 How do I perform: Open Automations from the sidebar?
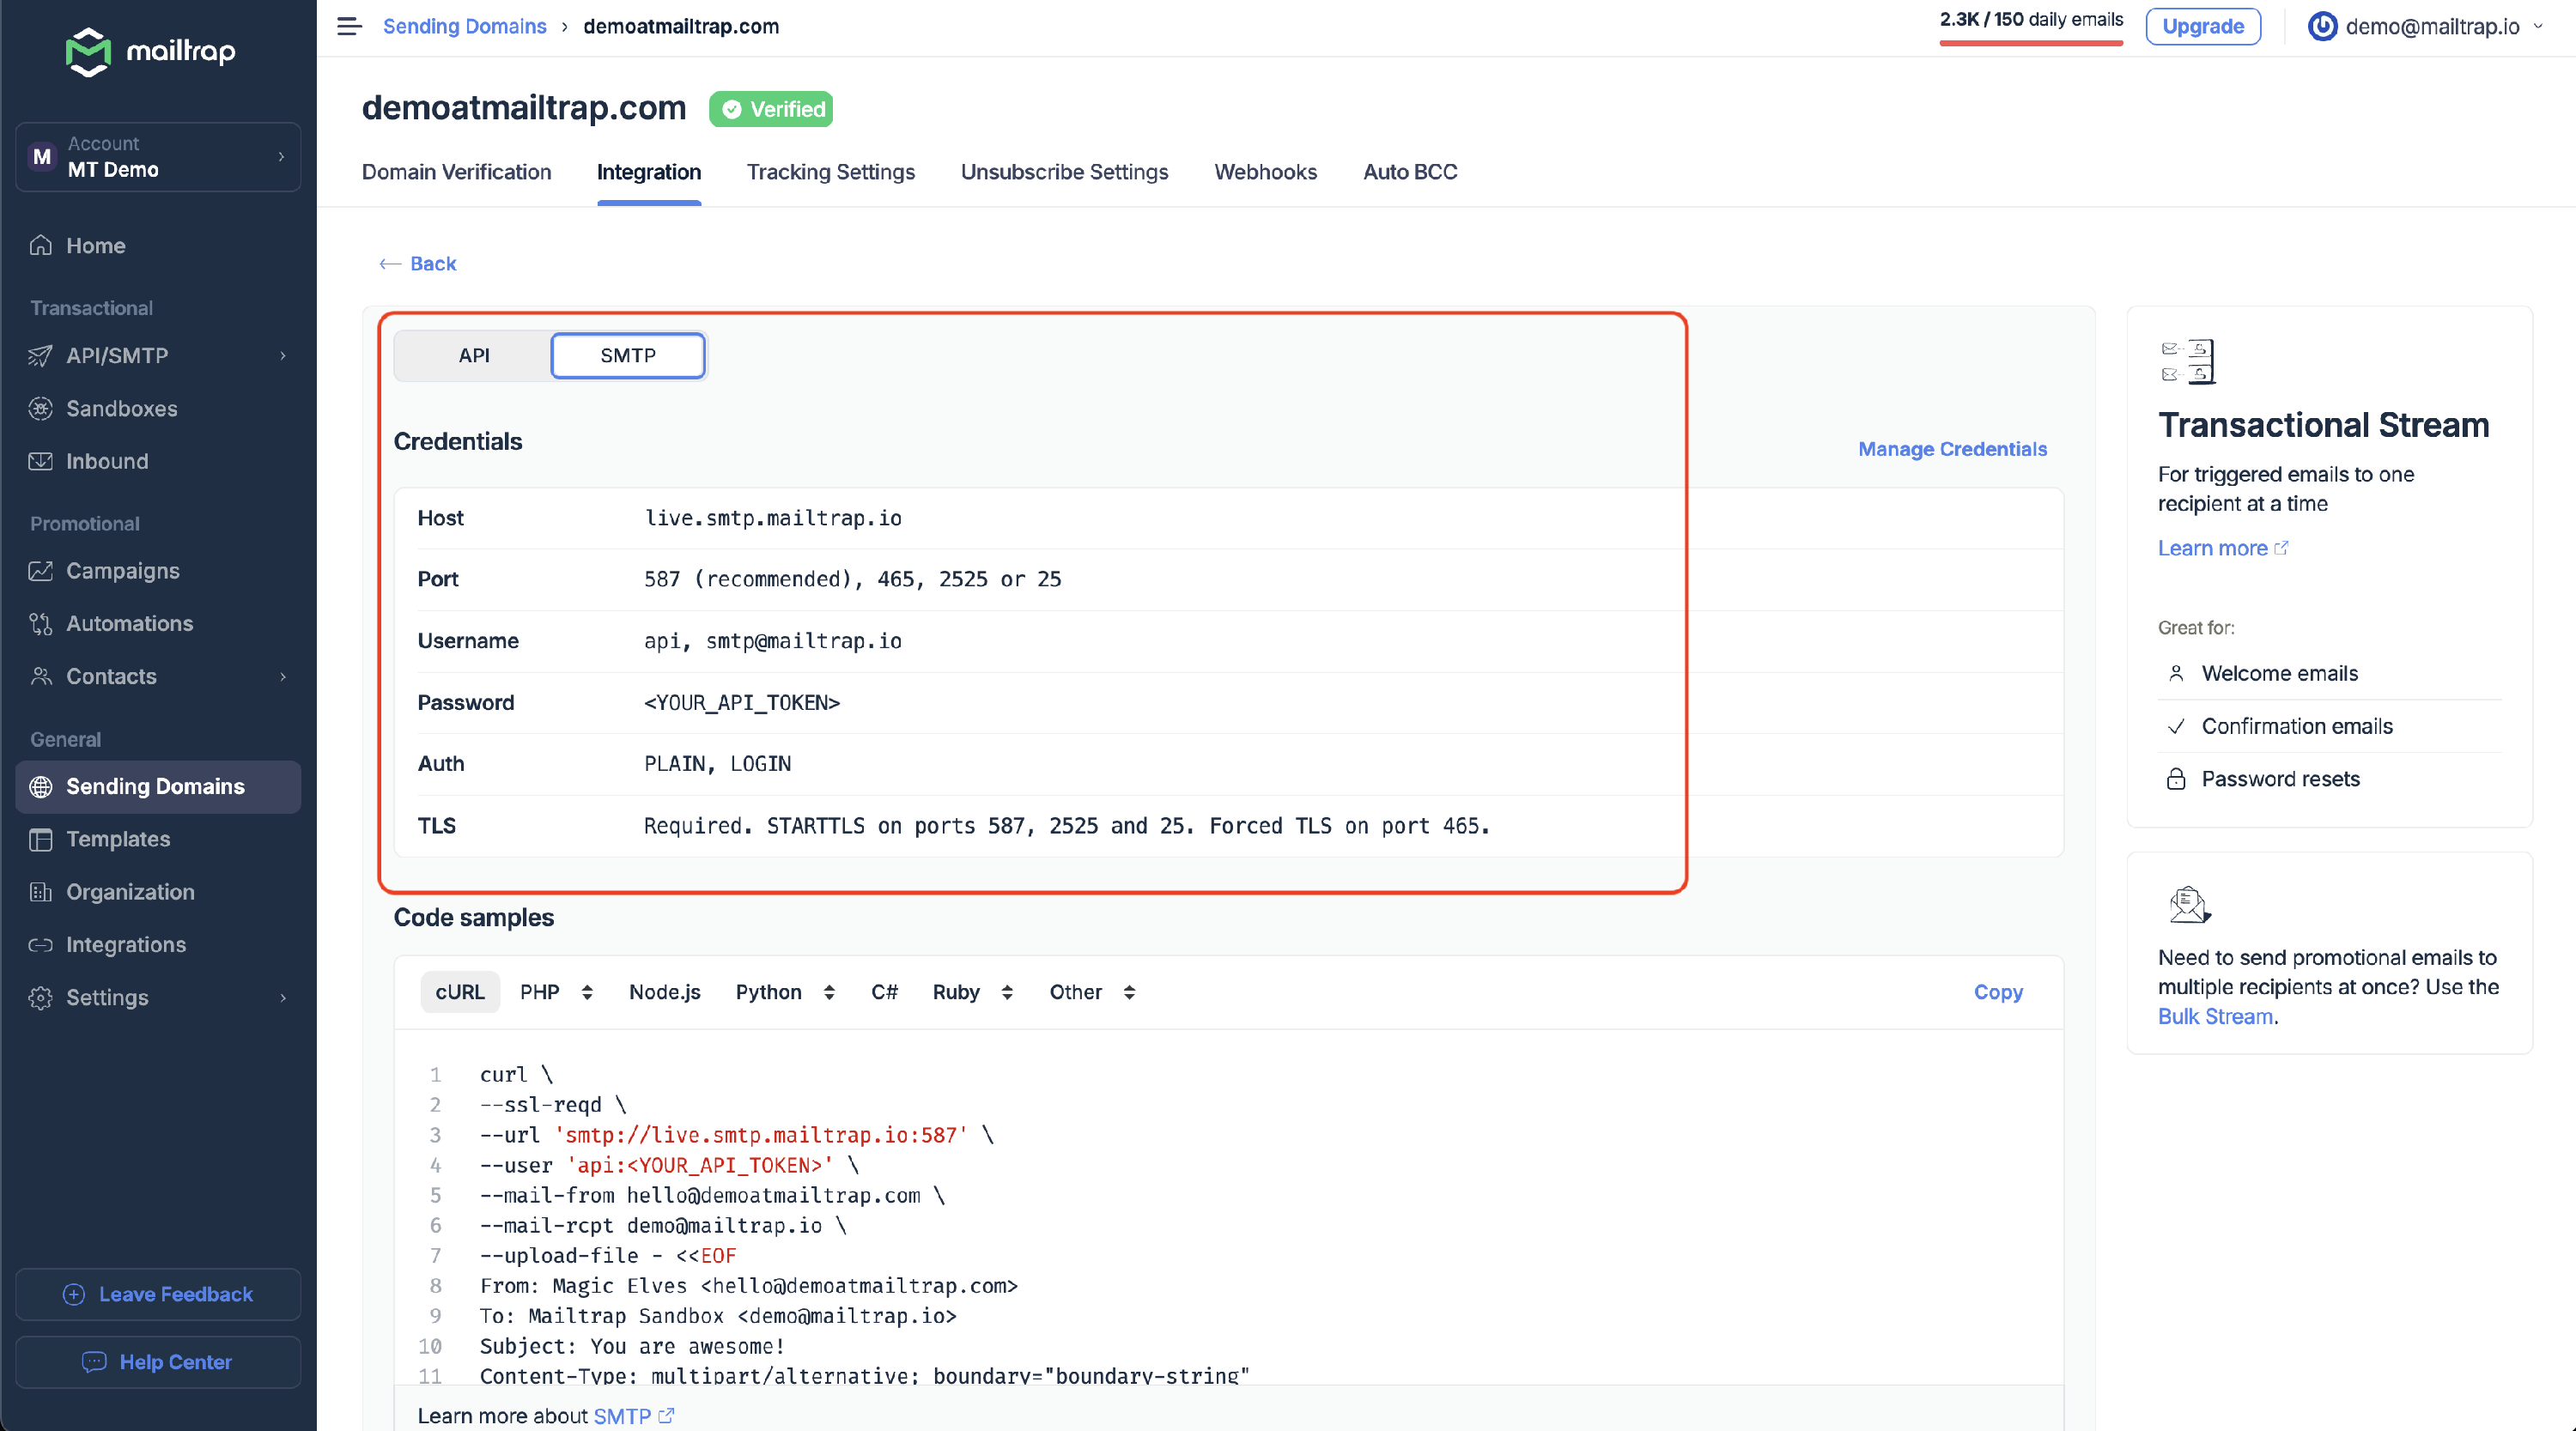[129, 623]
